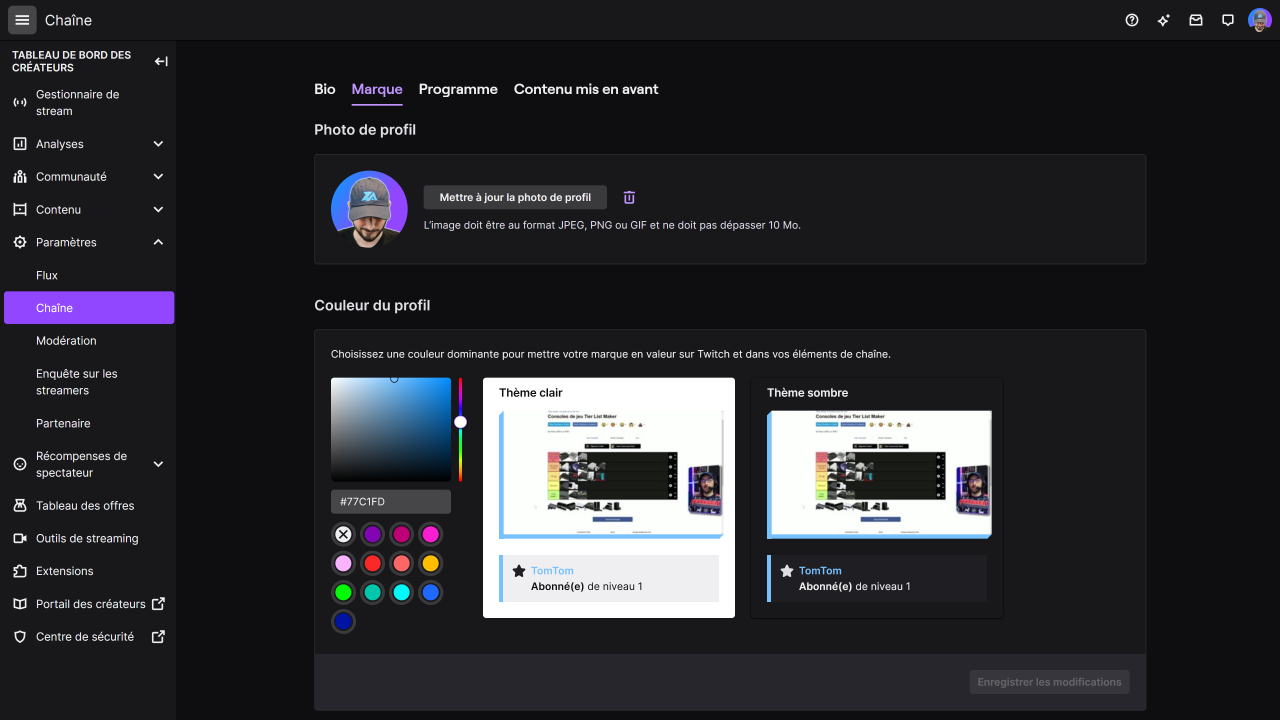Expand the Analyses sidebar section
The width and height of the screenshot is (1280, 720).
[158, 144]
